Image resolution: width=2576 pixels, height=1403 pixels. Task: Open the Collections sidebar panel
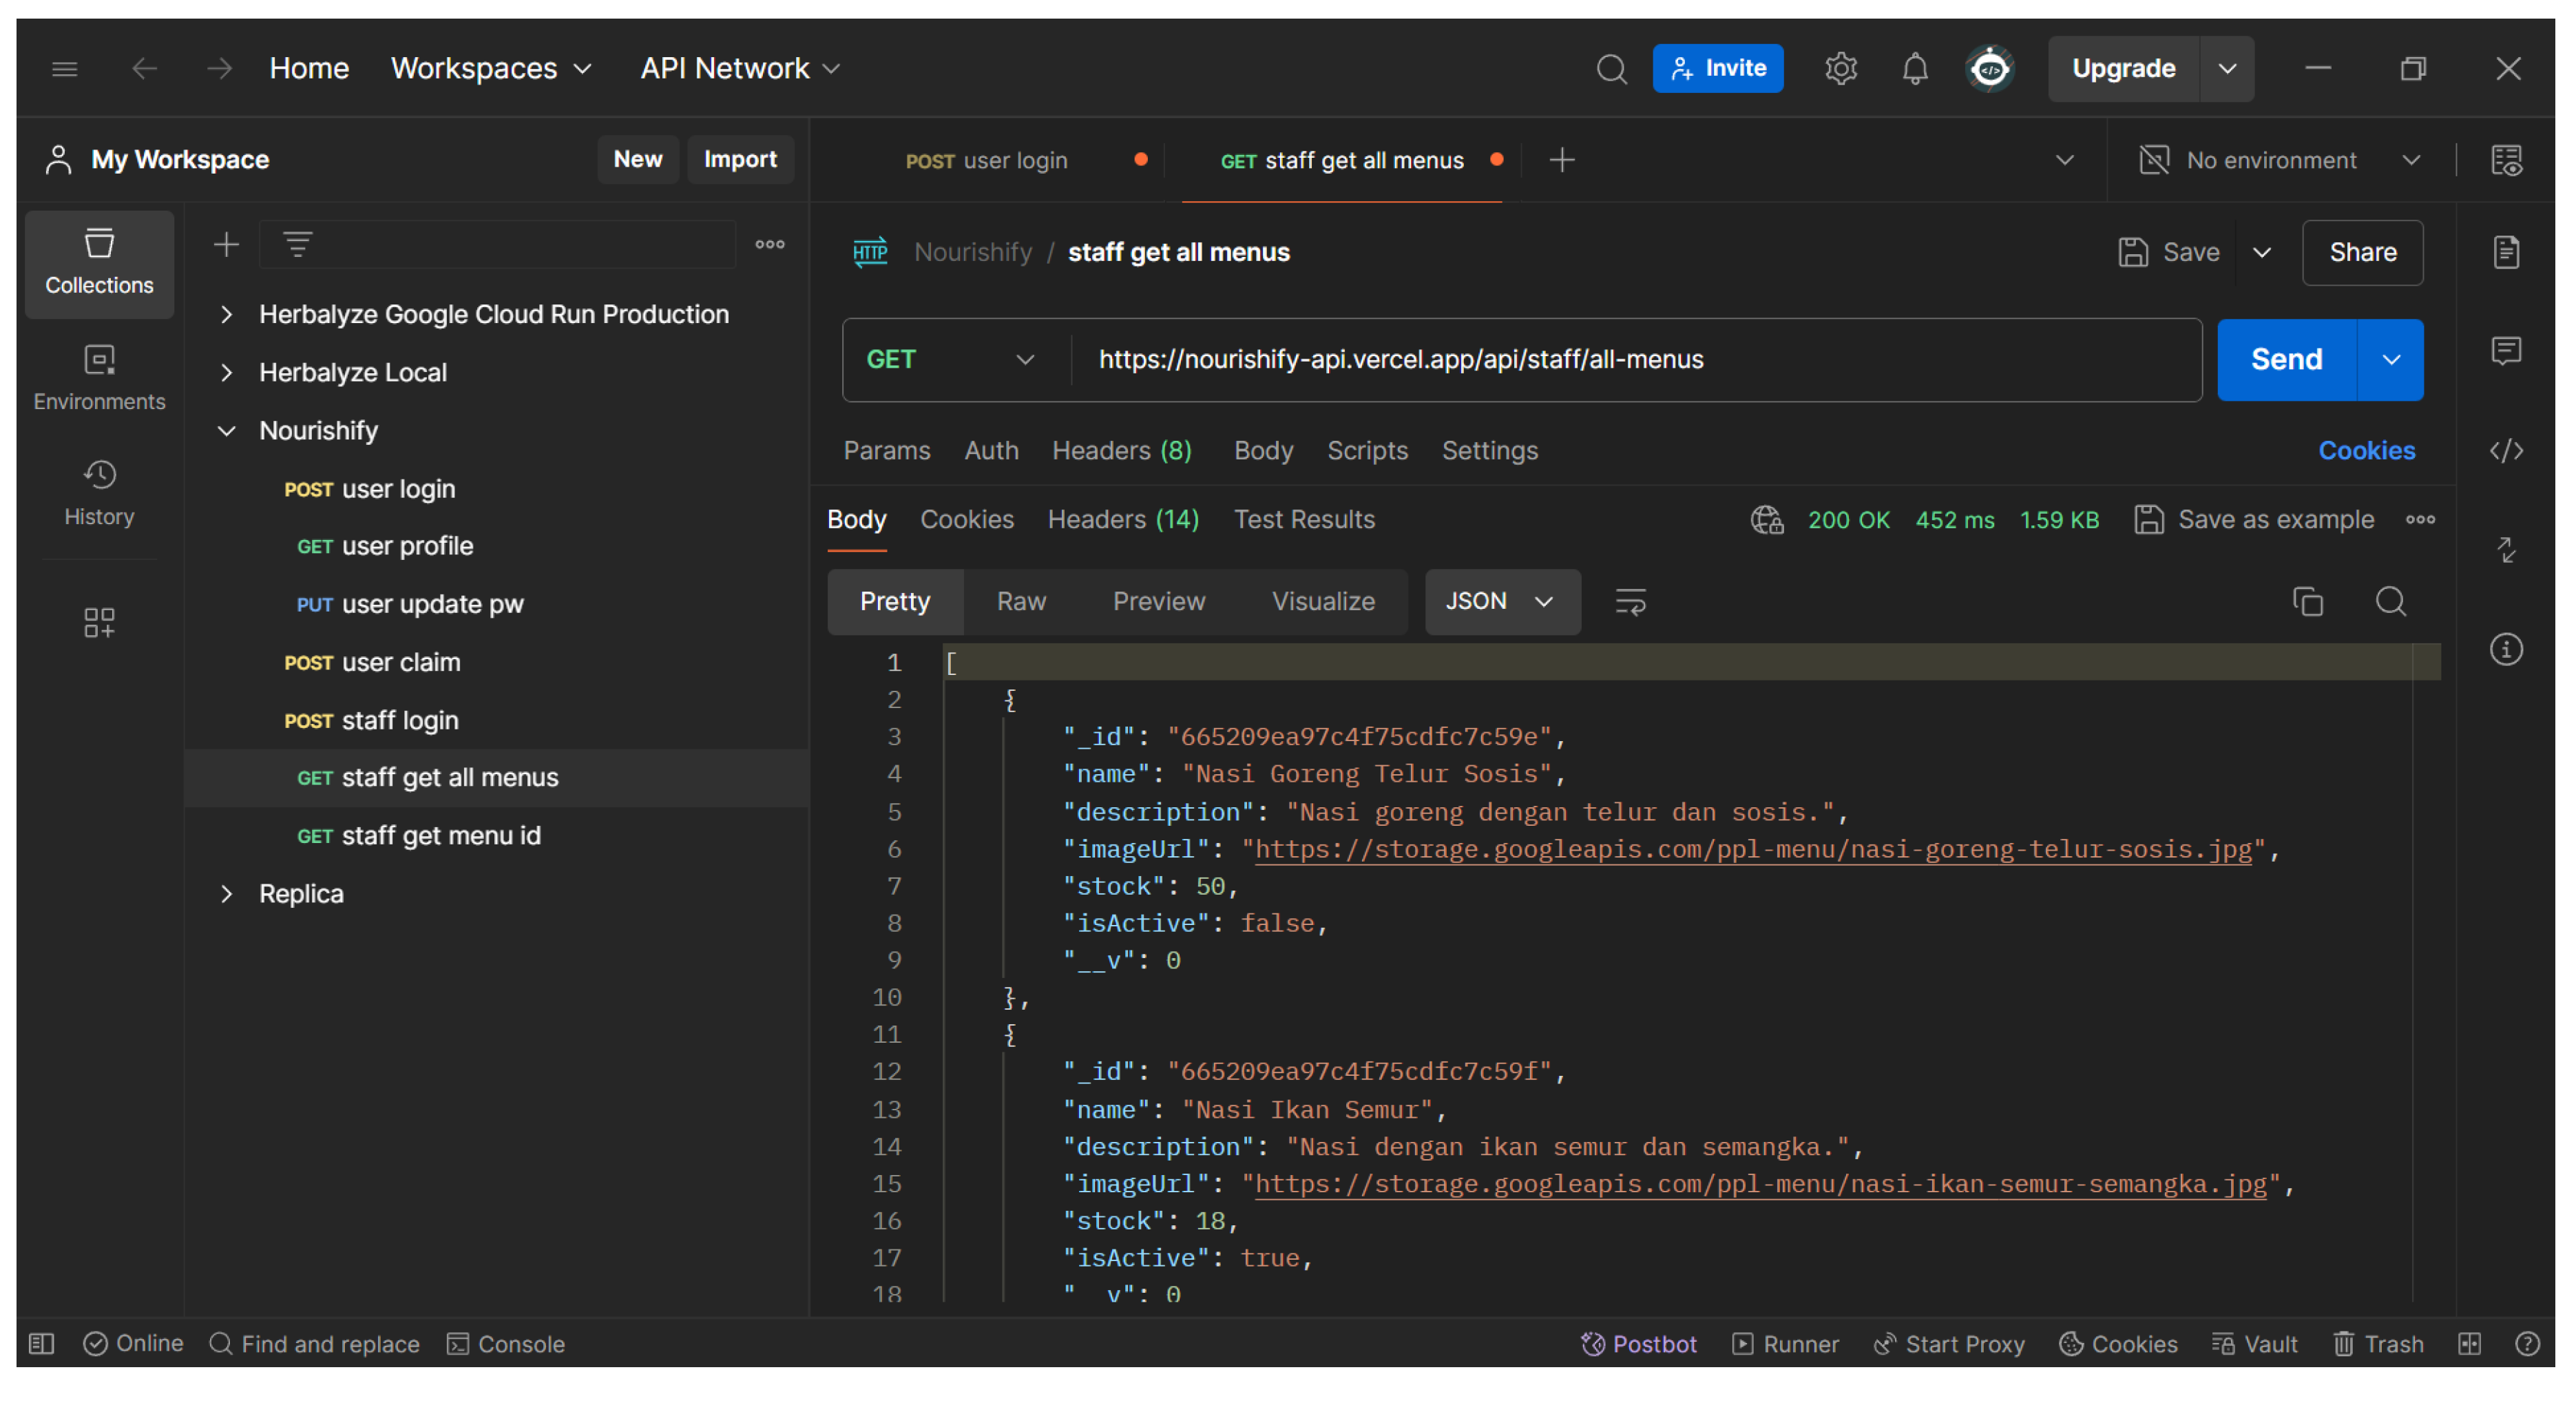coord(99,263)
